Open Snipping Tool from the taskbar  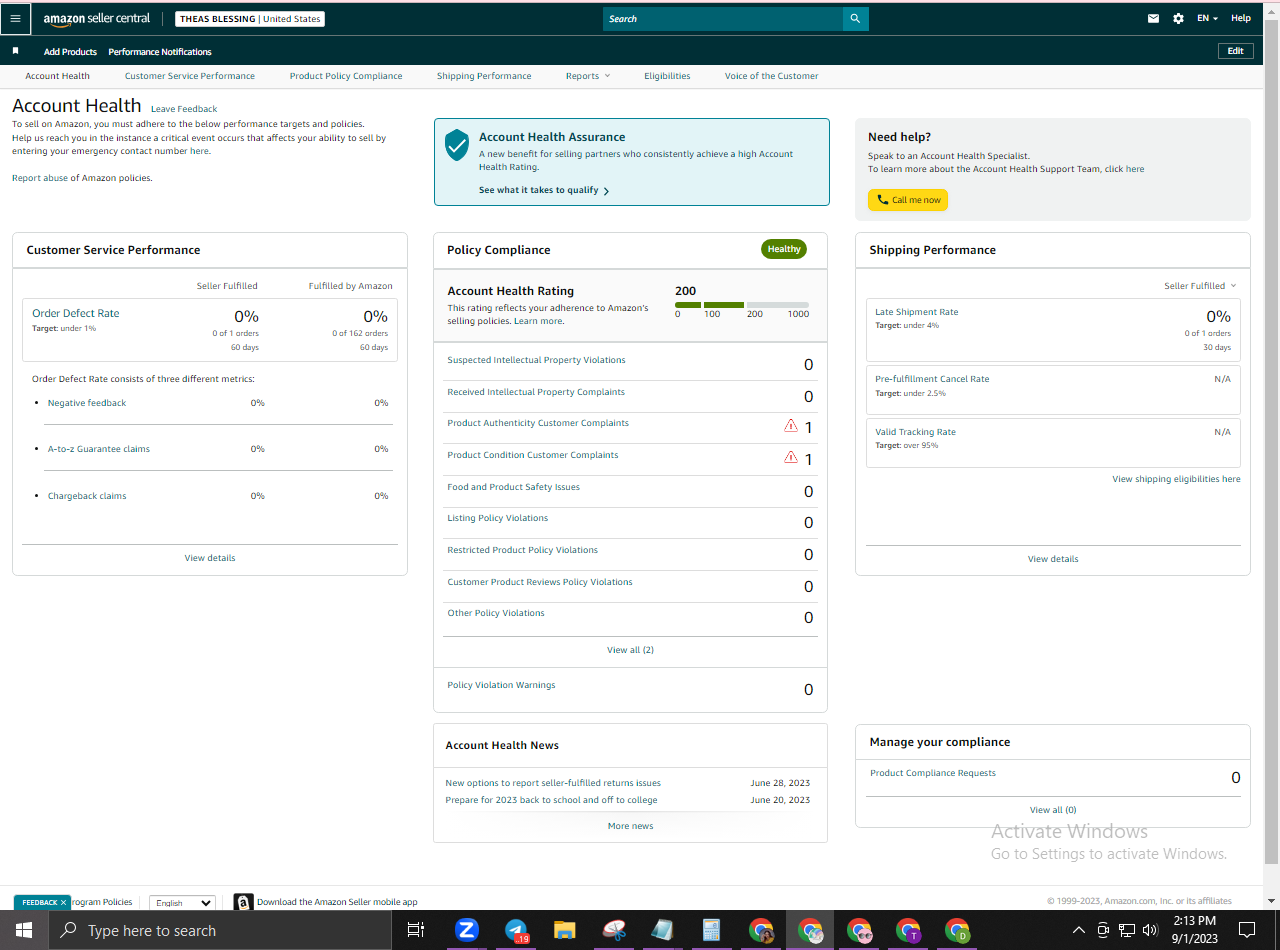(x=614, y=930)
